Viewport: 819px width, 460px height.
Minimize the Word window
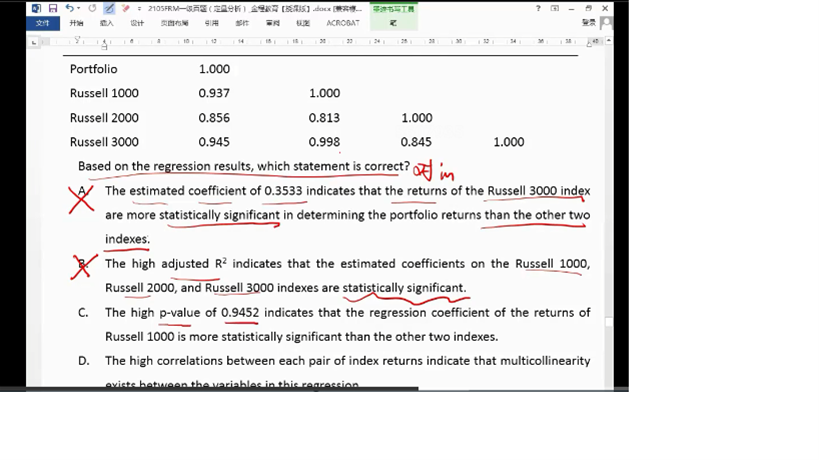click(571, 8)
